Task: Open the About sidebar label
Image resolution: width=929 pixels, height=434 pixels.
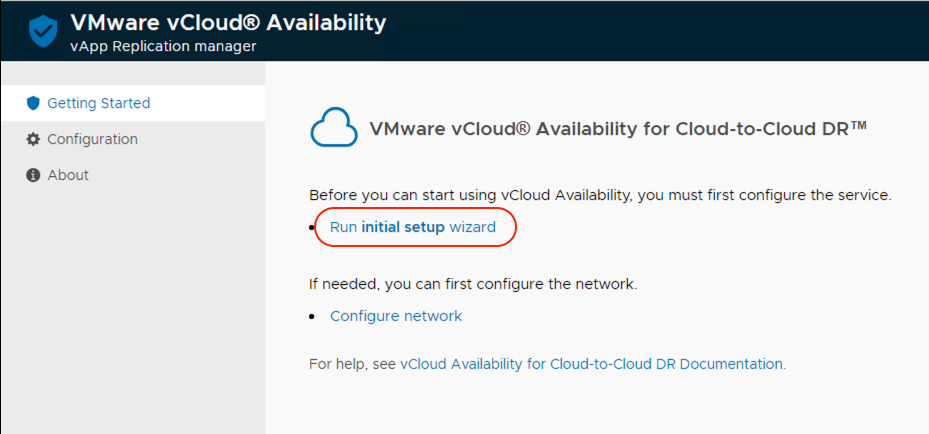Action: [68, 175]
